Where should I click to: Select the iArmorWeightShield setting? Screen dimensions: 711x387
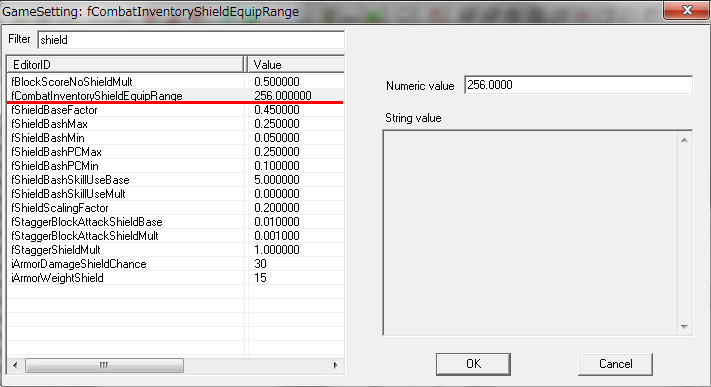point(175,278)
